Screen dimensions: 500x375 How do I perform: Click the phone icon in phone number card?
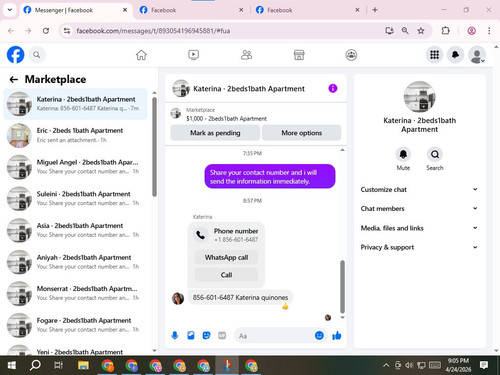click(200, 235)
